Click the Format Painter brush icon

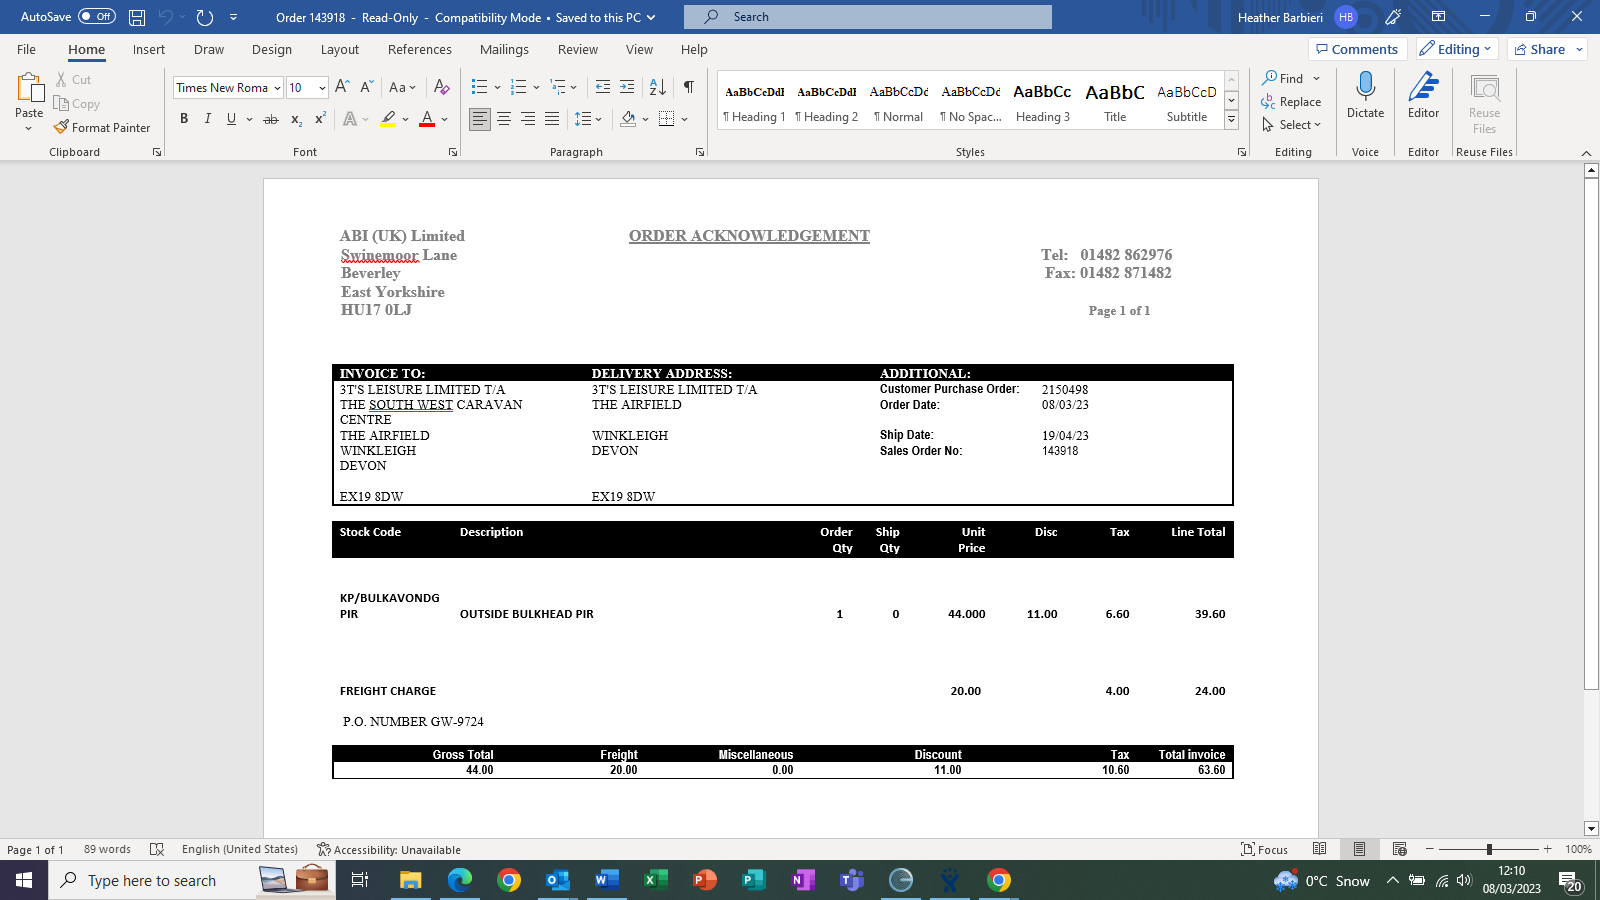pos(62,127)
